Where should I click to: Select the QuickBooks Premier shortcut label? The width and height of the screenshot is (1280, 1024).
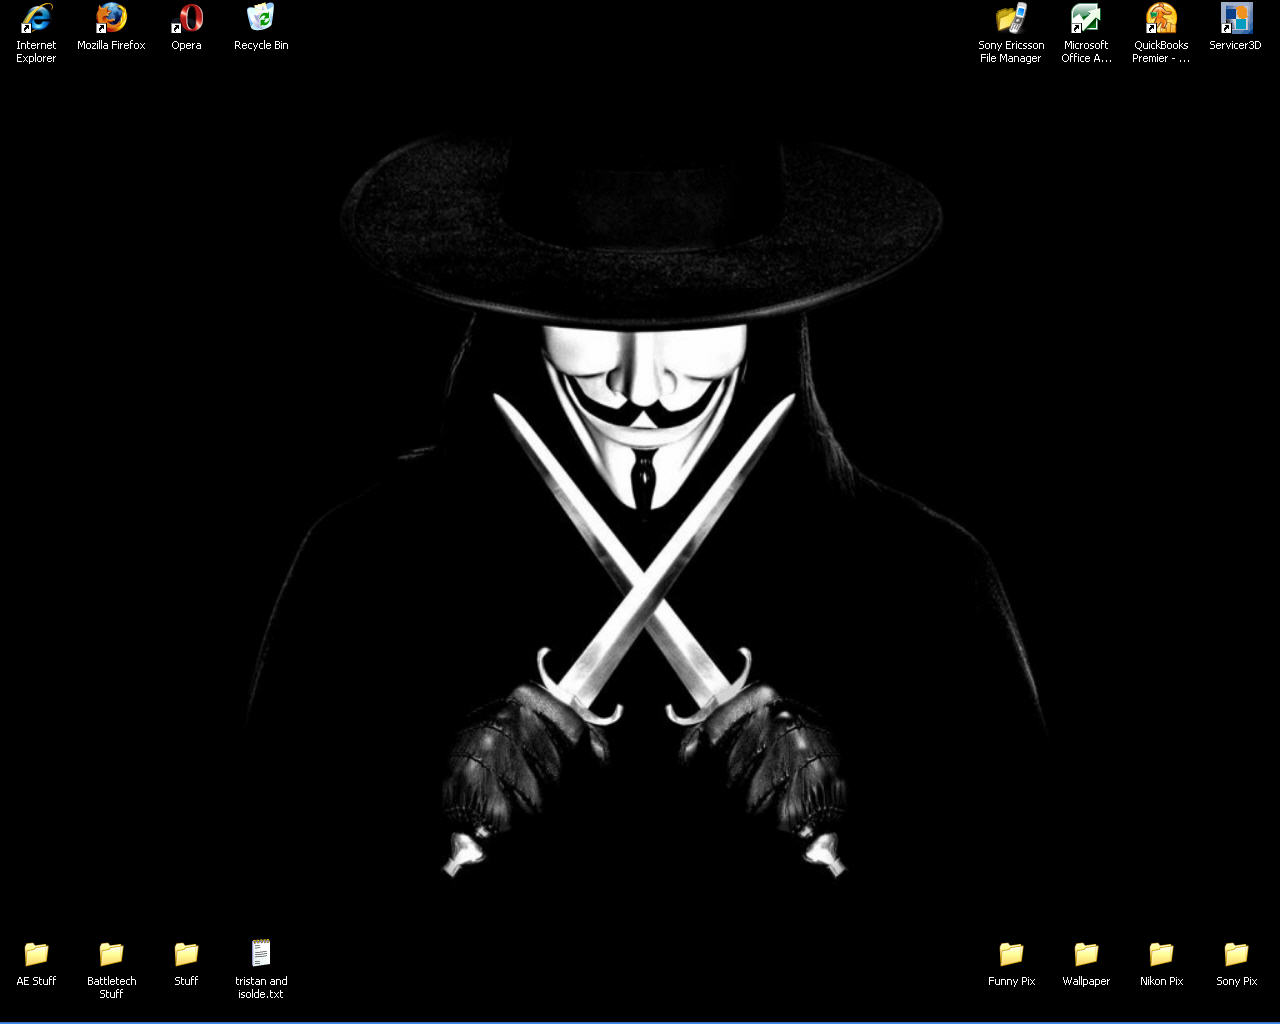click(x=1160, y=51)
